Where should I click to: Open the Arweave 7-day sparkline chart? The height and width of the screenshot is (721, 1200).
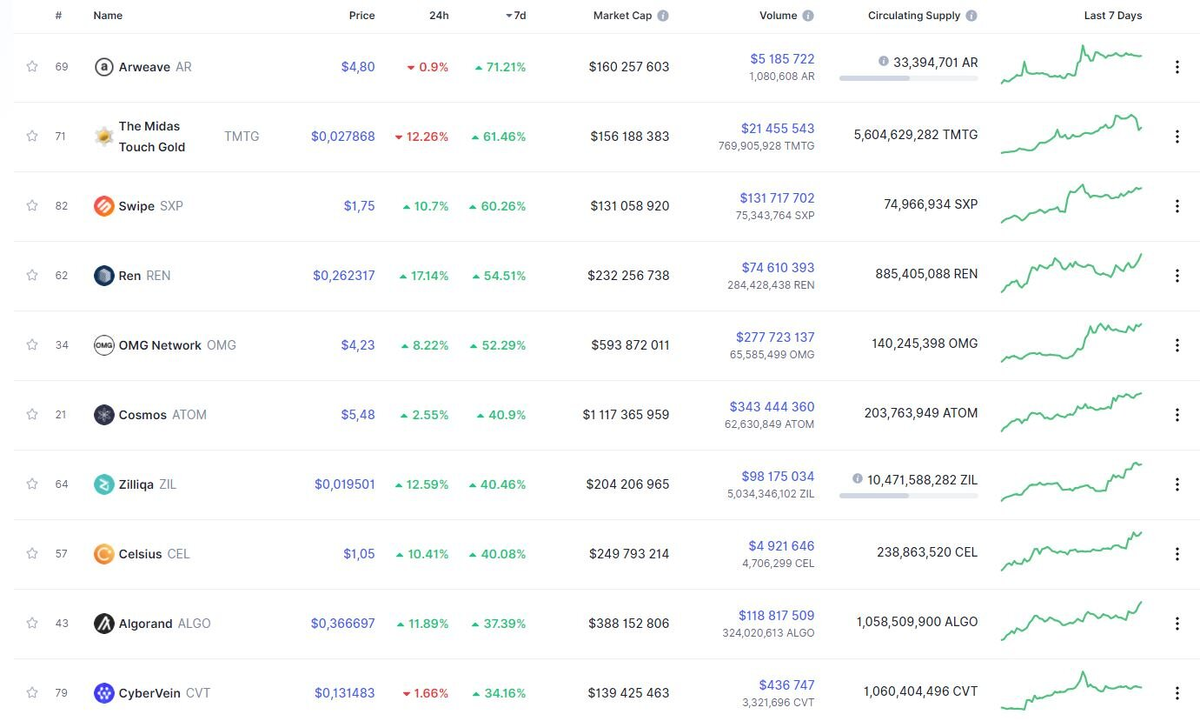[x=1071, y=64]
